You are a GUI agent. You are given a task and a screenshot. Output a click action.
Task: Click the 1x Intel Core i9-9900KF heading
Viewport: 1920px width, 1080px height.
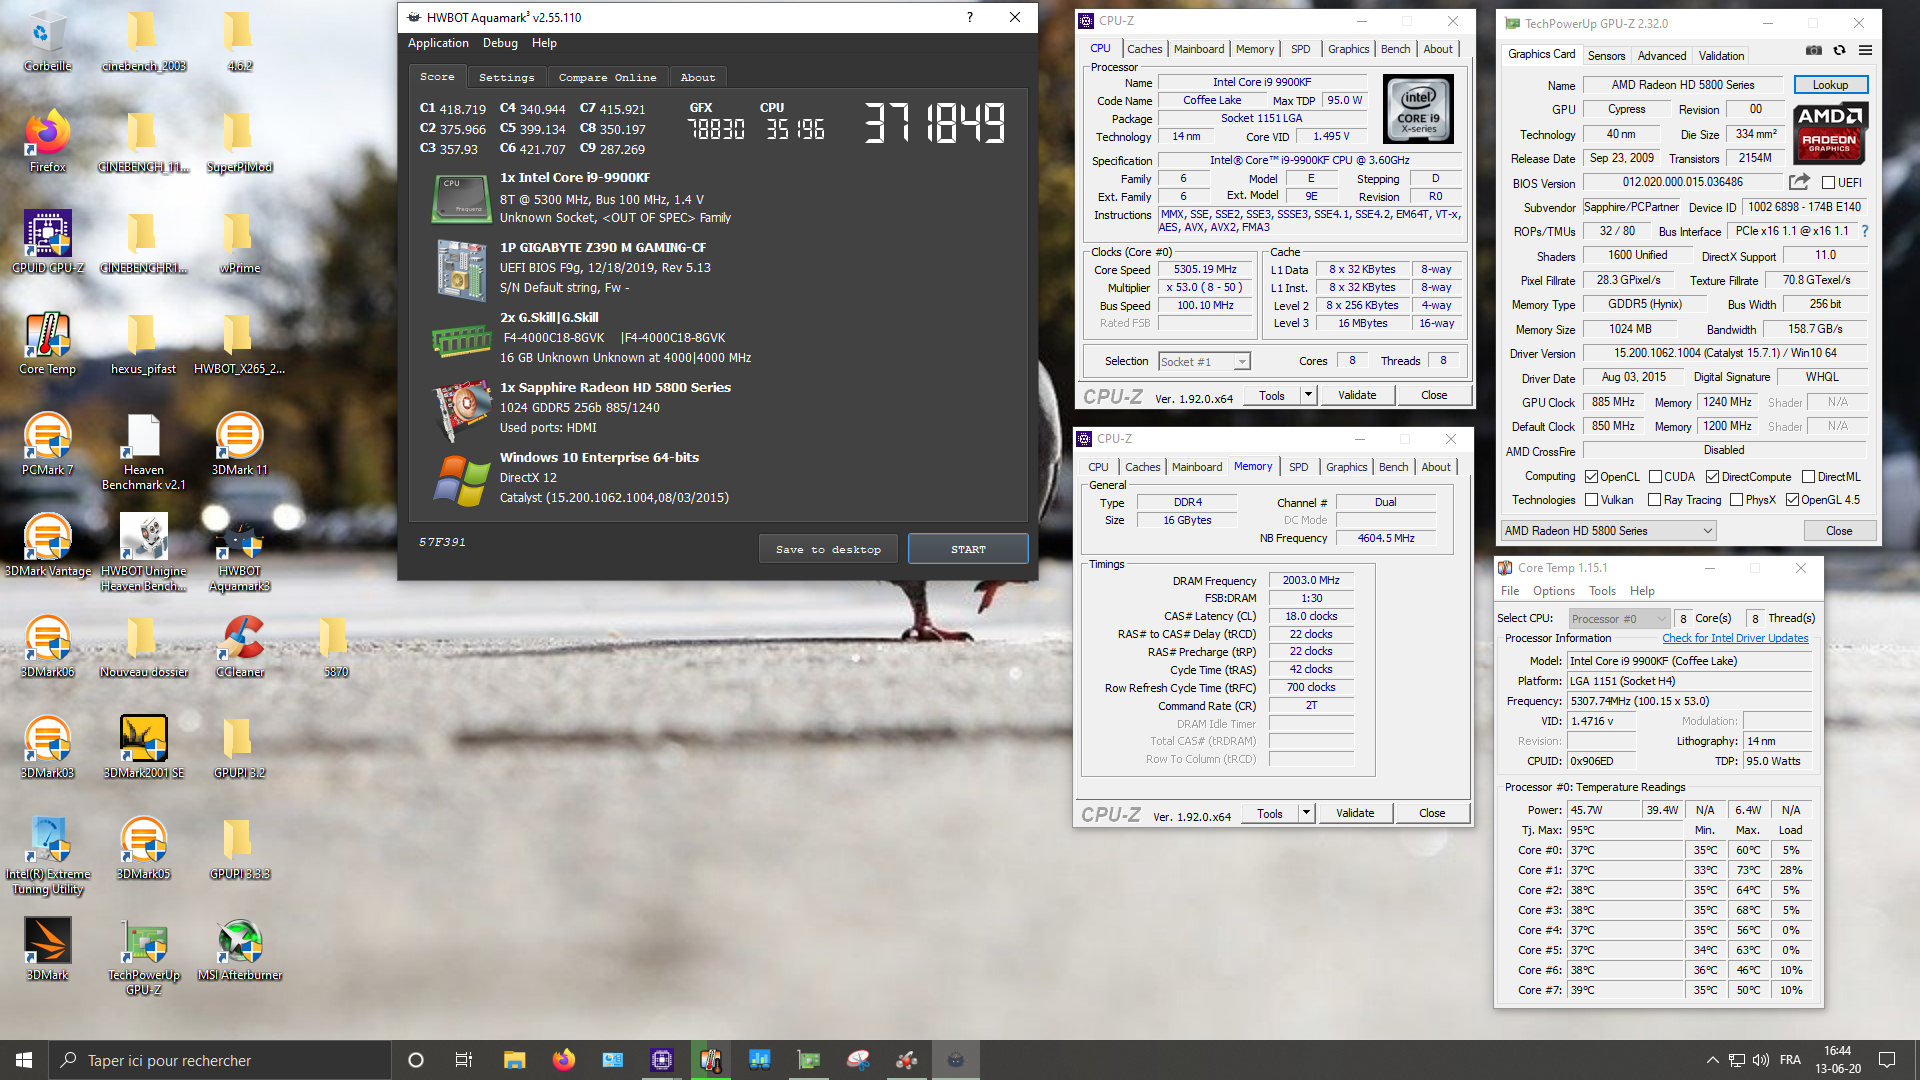tap(575, 177)
